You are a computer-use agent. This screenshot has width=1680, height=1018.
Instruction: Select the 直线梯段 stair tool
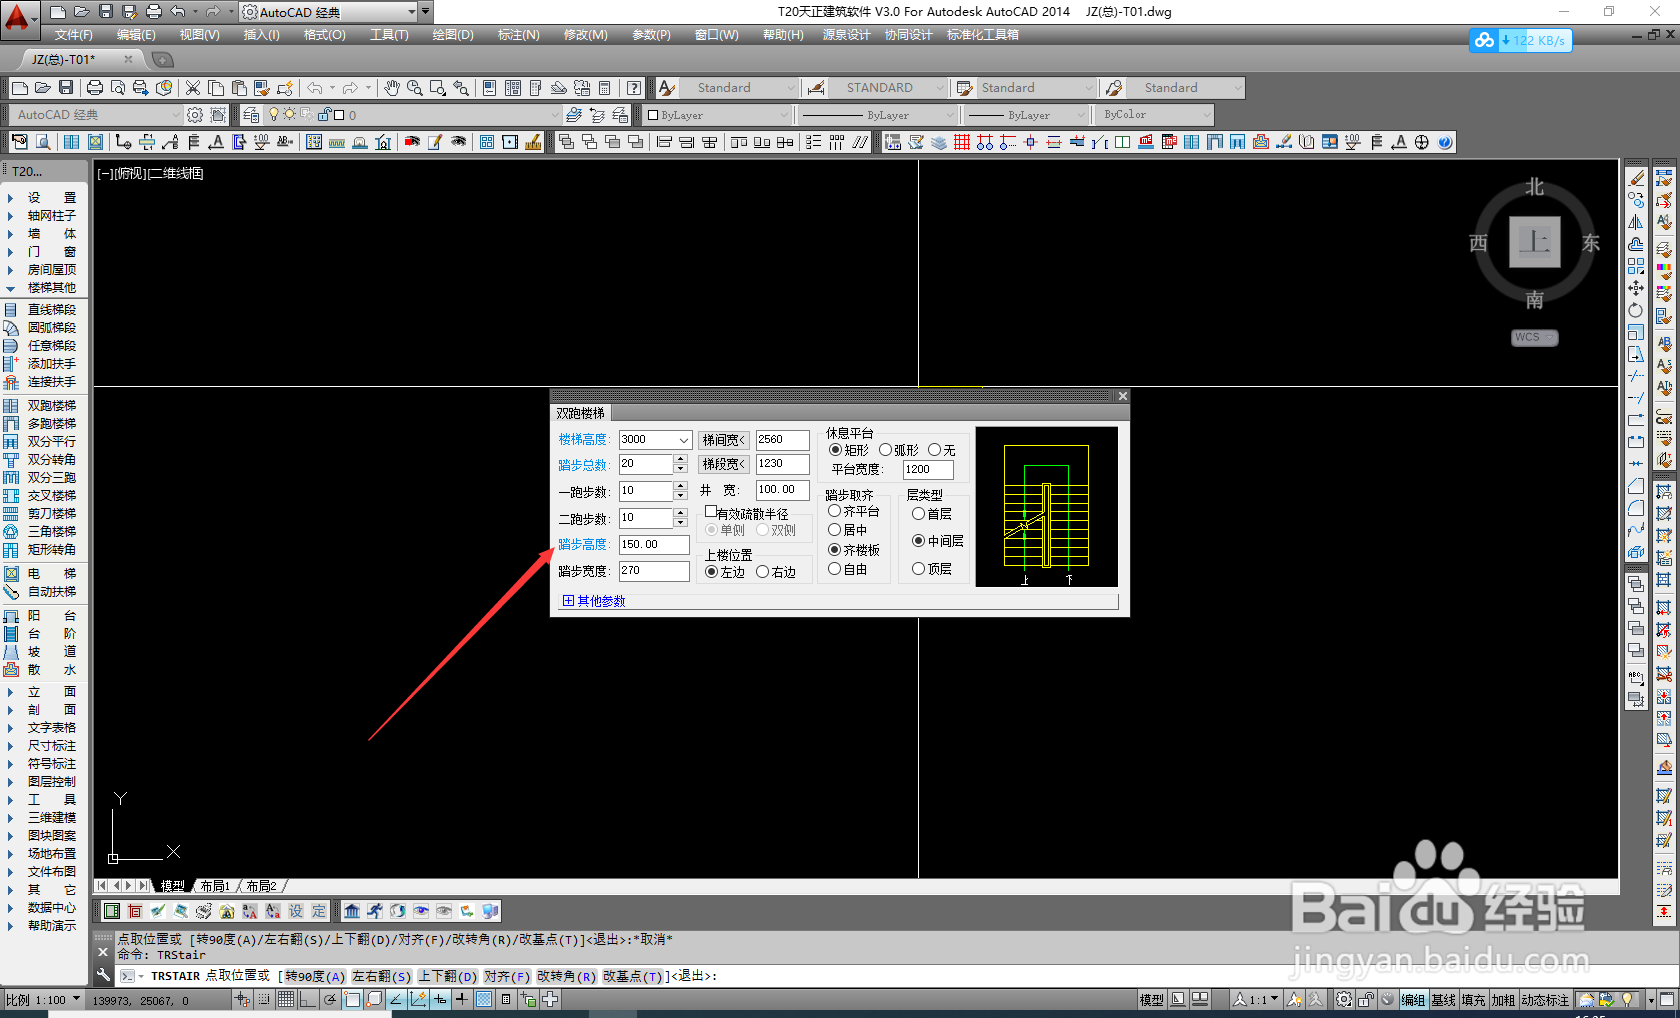click(41, 310)
